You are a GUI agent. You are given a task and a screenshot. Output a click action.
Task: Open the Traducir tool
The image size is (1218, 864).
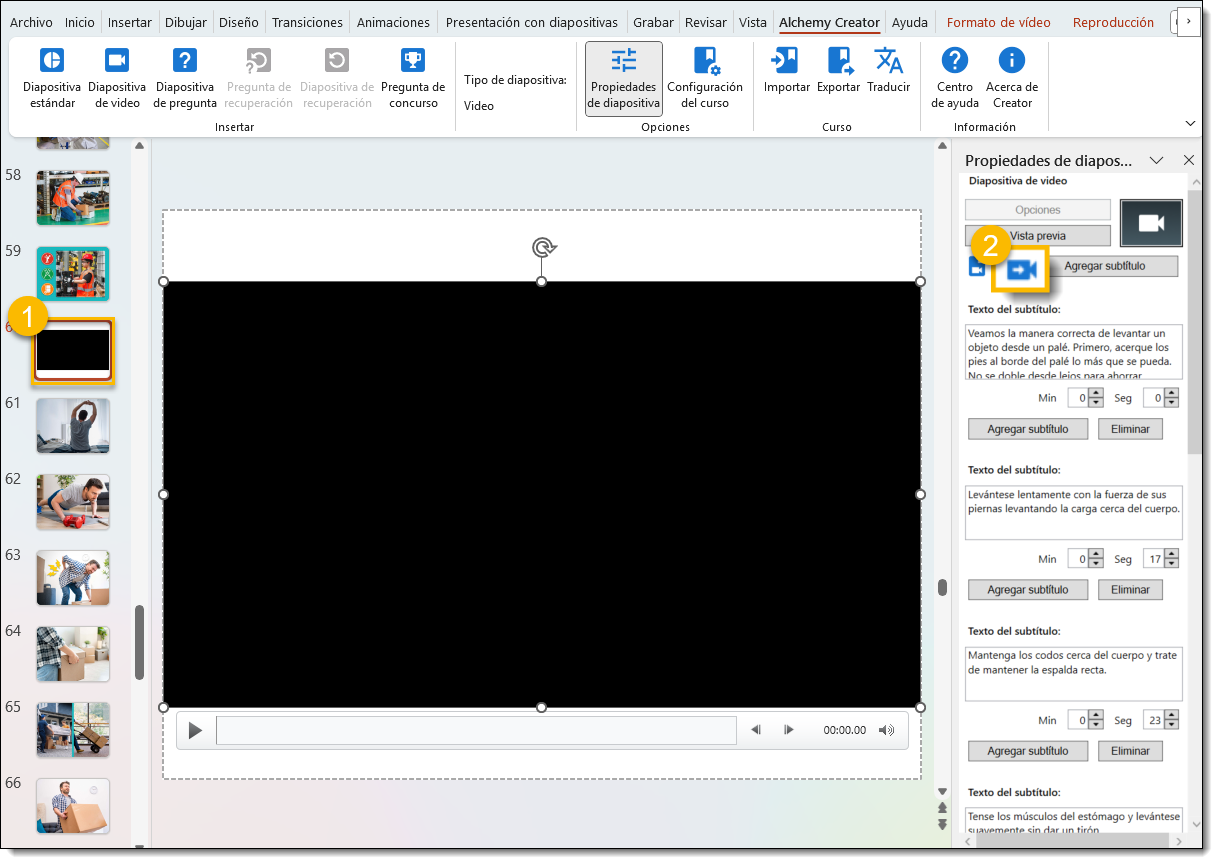[x=888, y=70]
